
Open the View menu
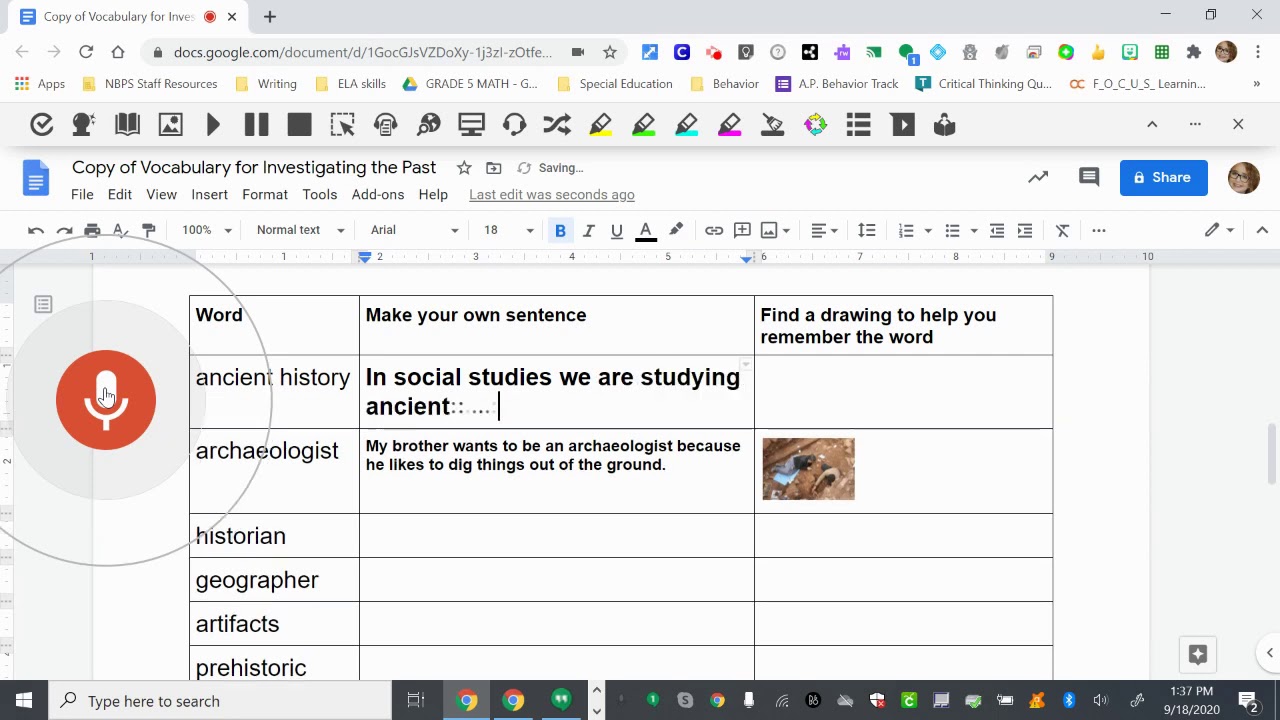(x=161, y=194)
